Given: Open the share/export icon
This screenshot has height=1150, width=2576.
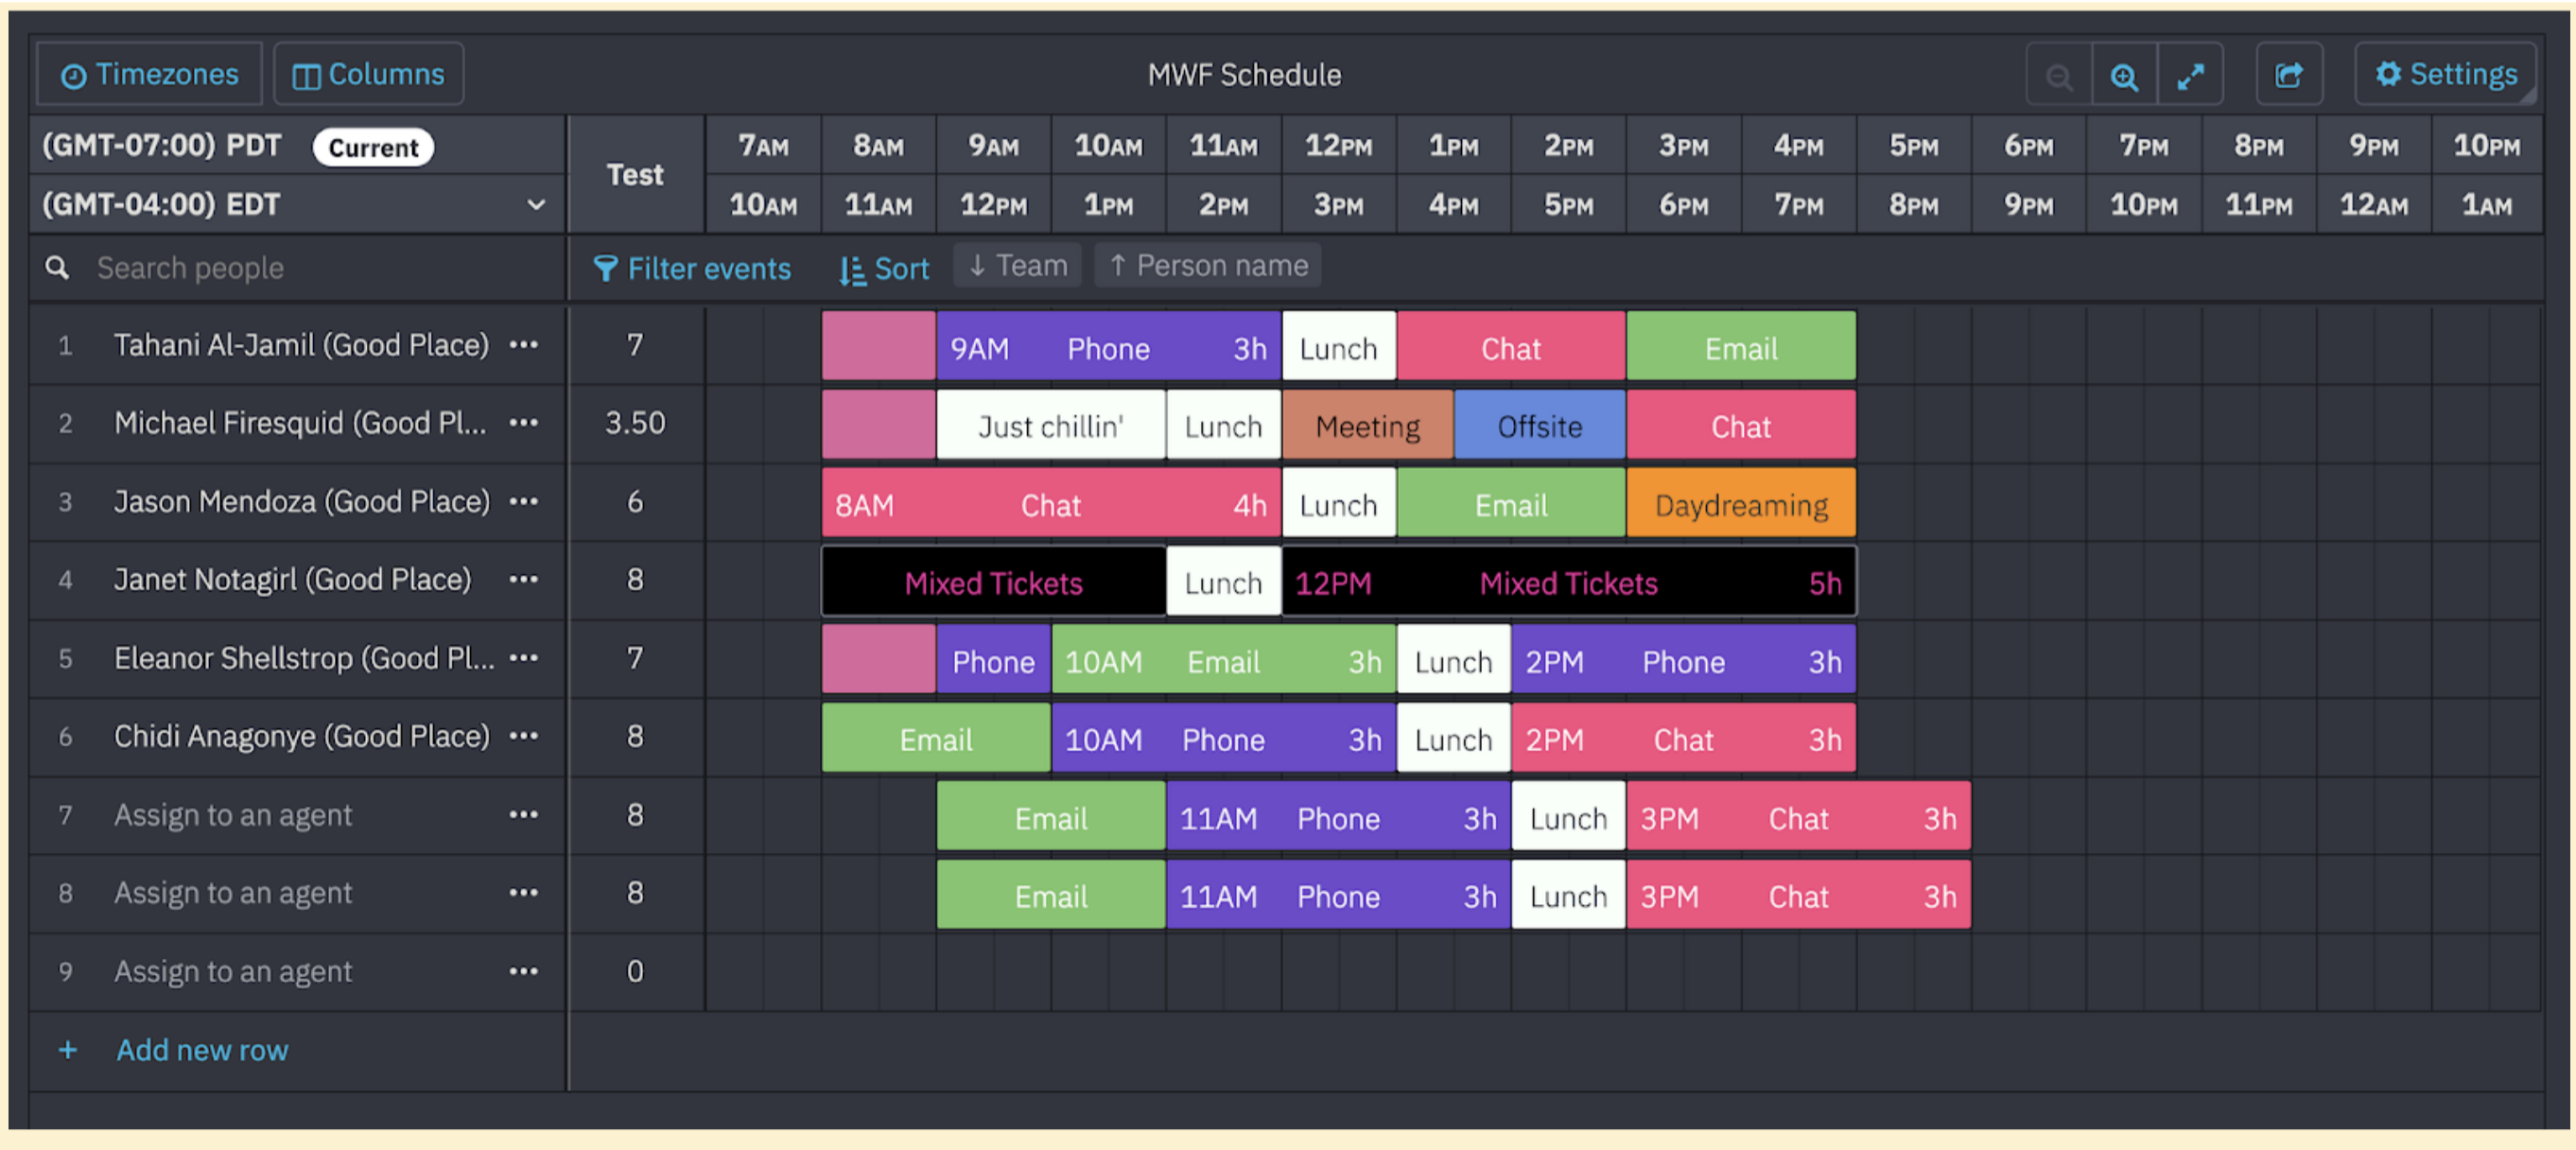Looking at the screenshot, I should (2289, 73).
